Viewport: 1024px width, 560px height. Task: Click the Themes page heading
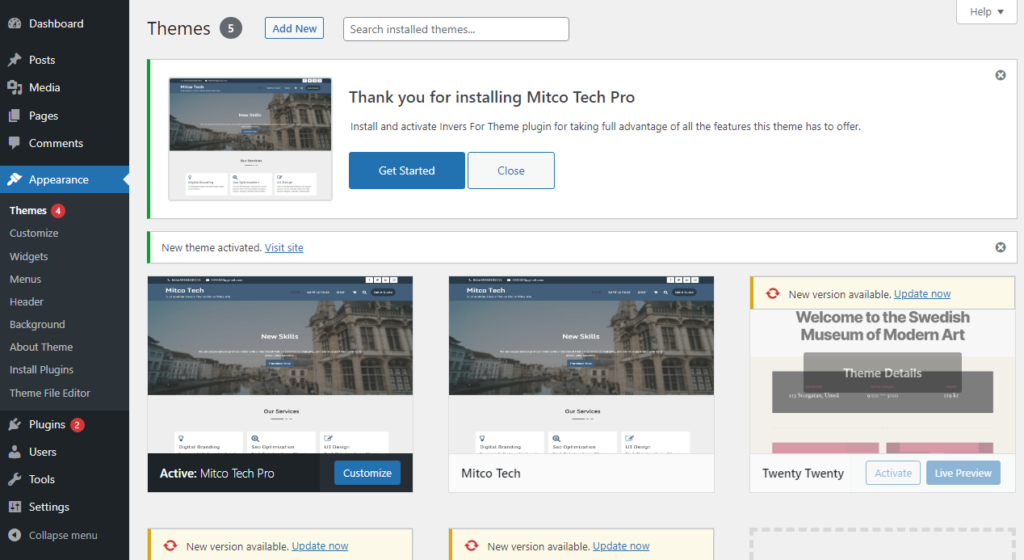click(178, 29)
